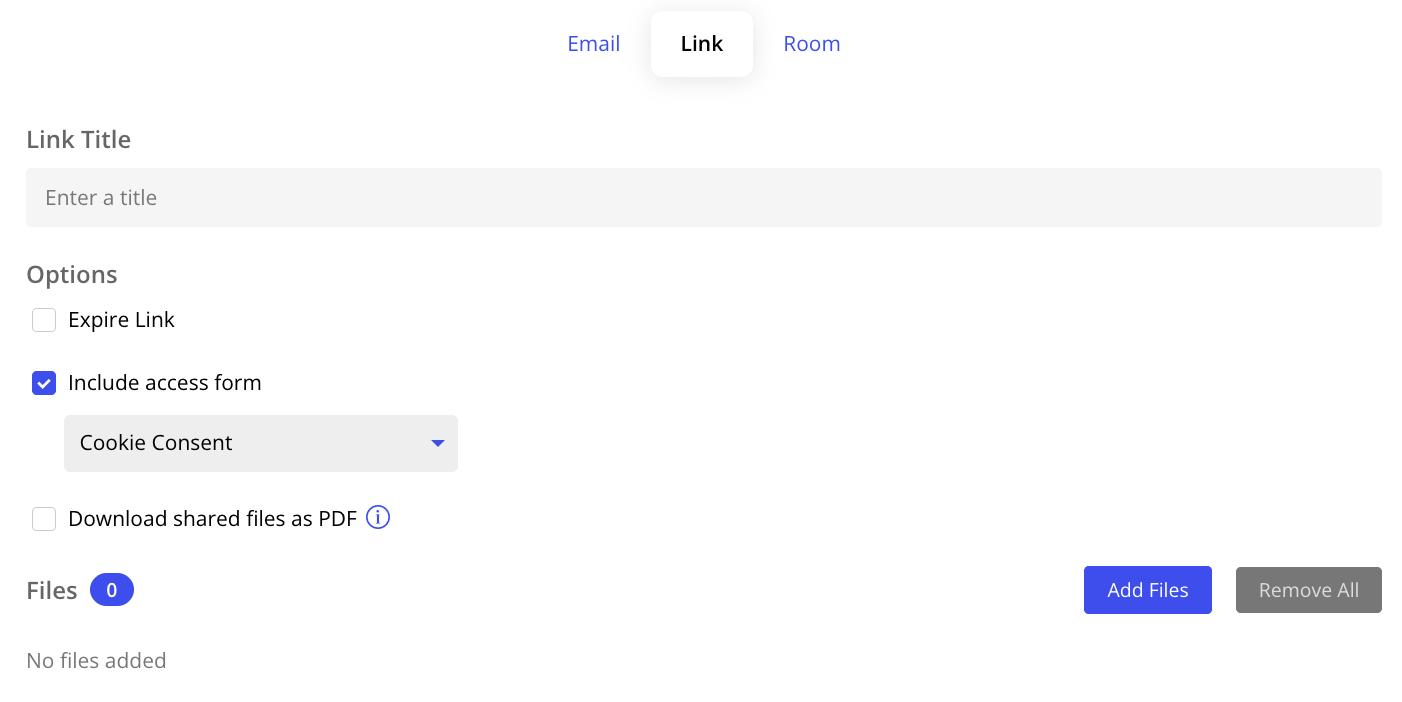Click the No files added text
Image resolution: width=1402 pixels, height=702 pixels.
click(x=96, y=660)
